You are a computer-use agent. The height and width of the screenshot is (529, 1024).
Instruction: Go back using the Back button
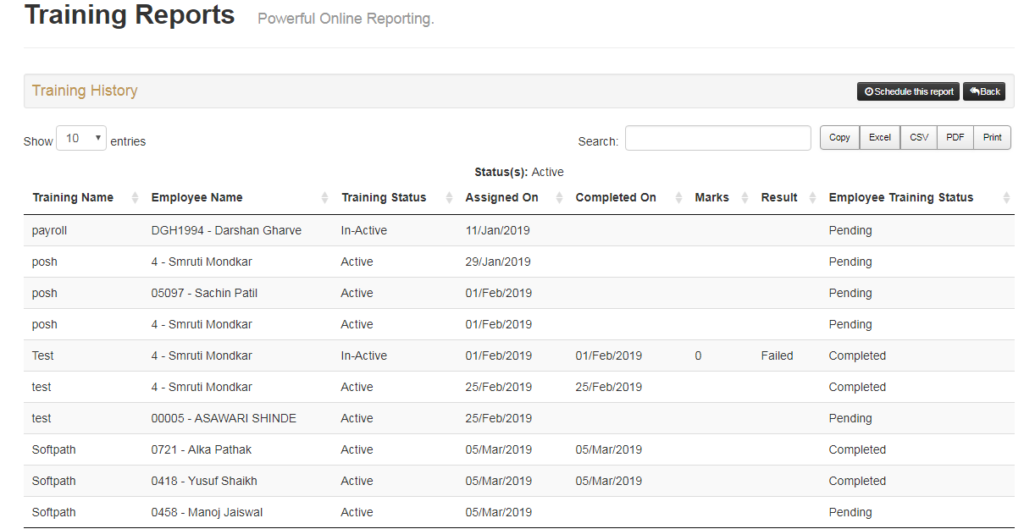pyautogui.click(x=984, y=91)
